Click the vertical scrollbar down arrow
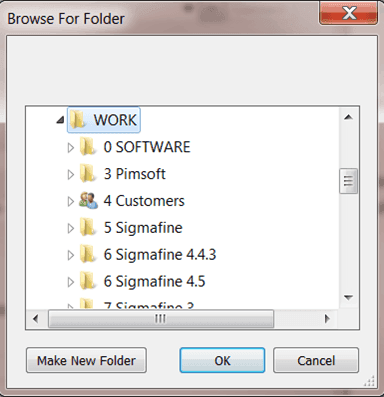 (349, 297)
